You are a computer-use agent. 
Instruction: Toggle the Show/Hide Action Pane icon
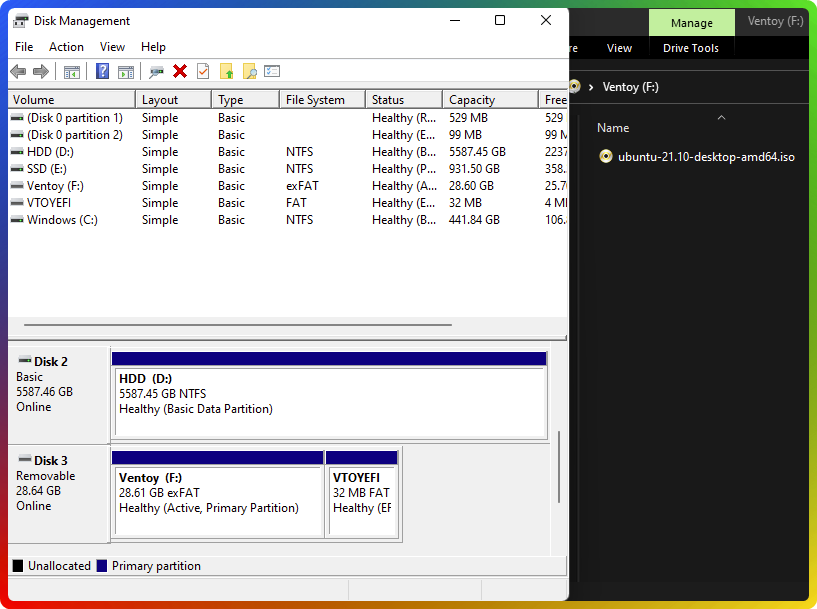(125, 71)
